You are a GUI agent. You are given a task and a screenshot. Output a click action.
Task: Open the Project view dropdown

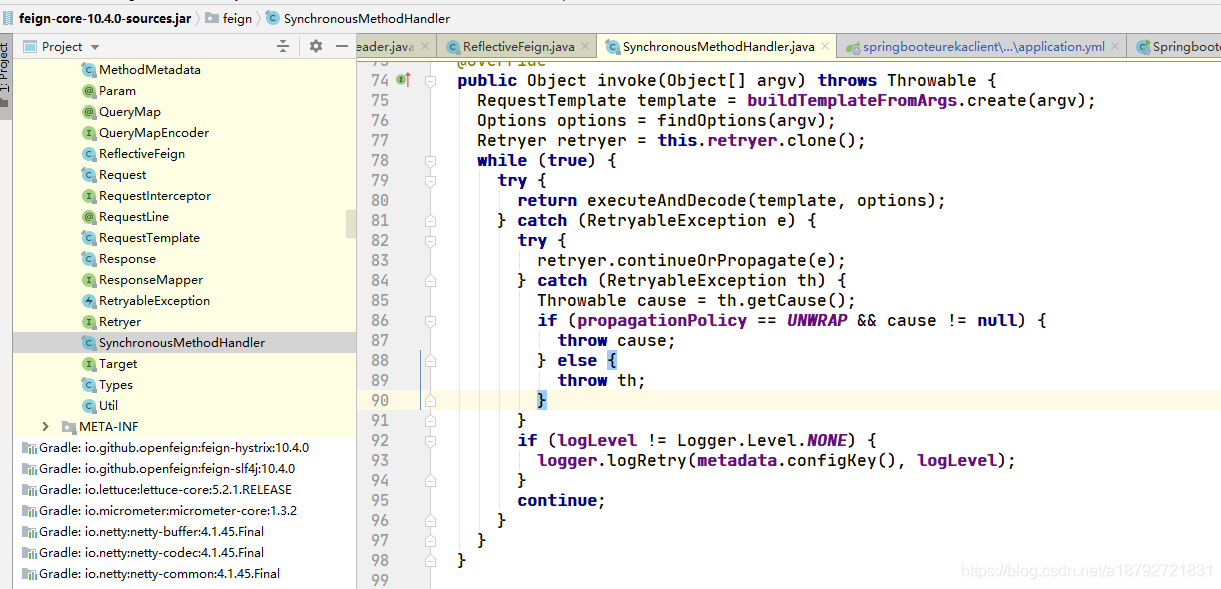95,47
